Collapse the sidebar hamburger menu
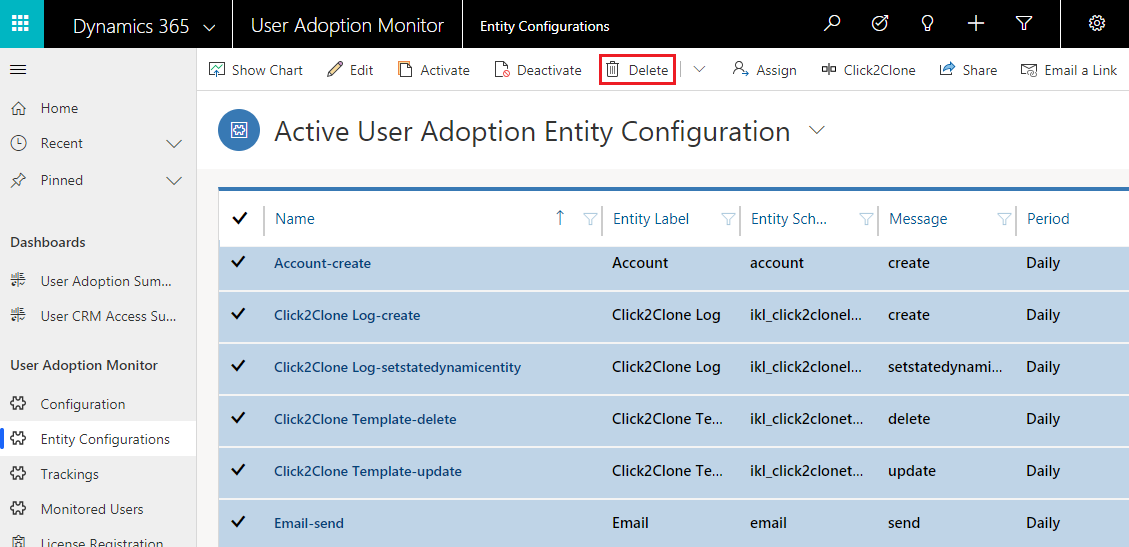This screenshot has height=547, width=1129. coord(18,70)
